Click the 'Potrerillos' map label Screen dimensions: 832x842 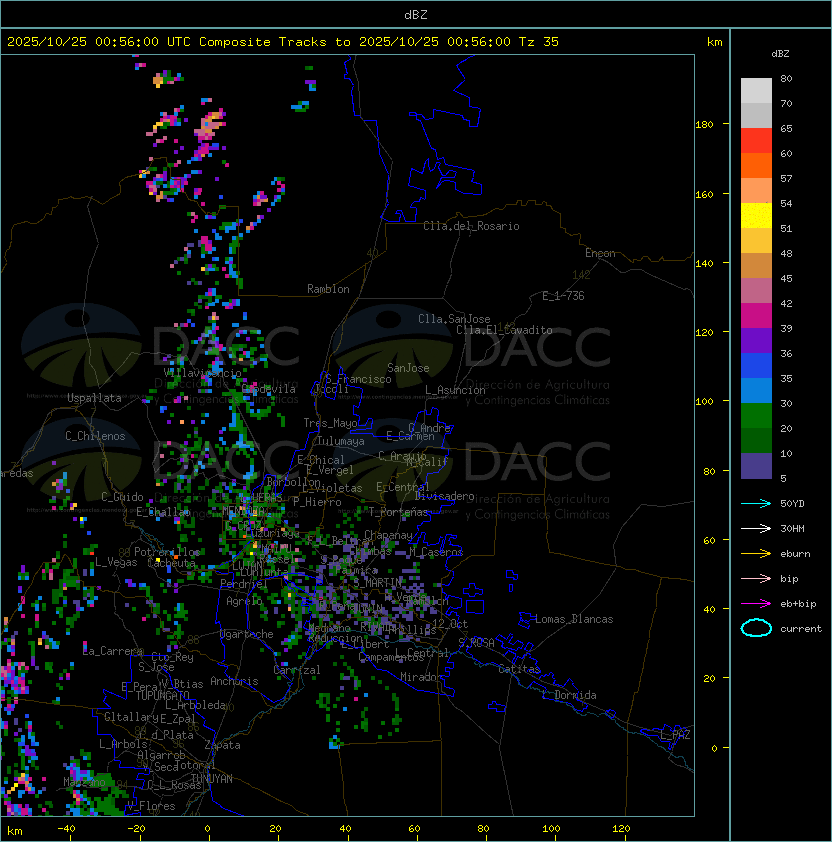[x=167, y=551]
